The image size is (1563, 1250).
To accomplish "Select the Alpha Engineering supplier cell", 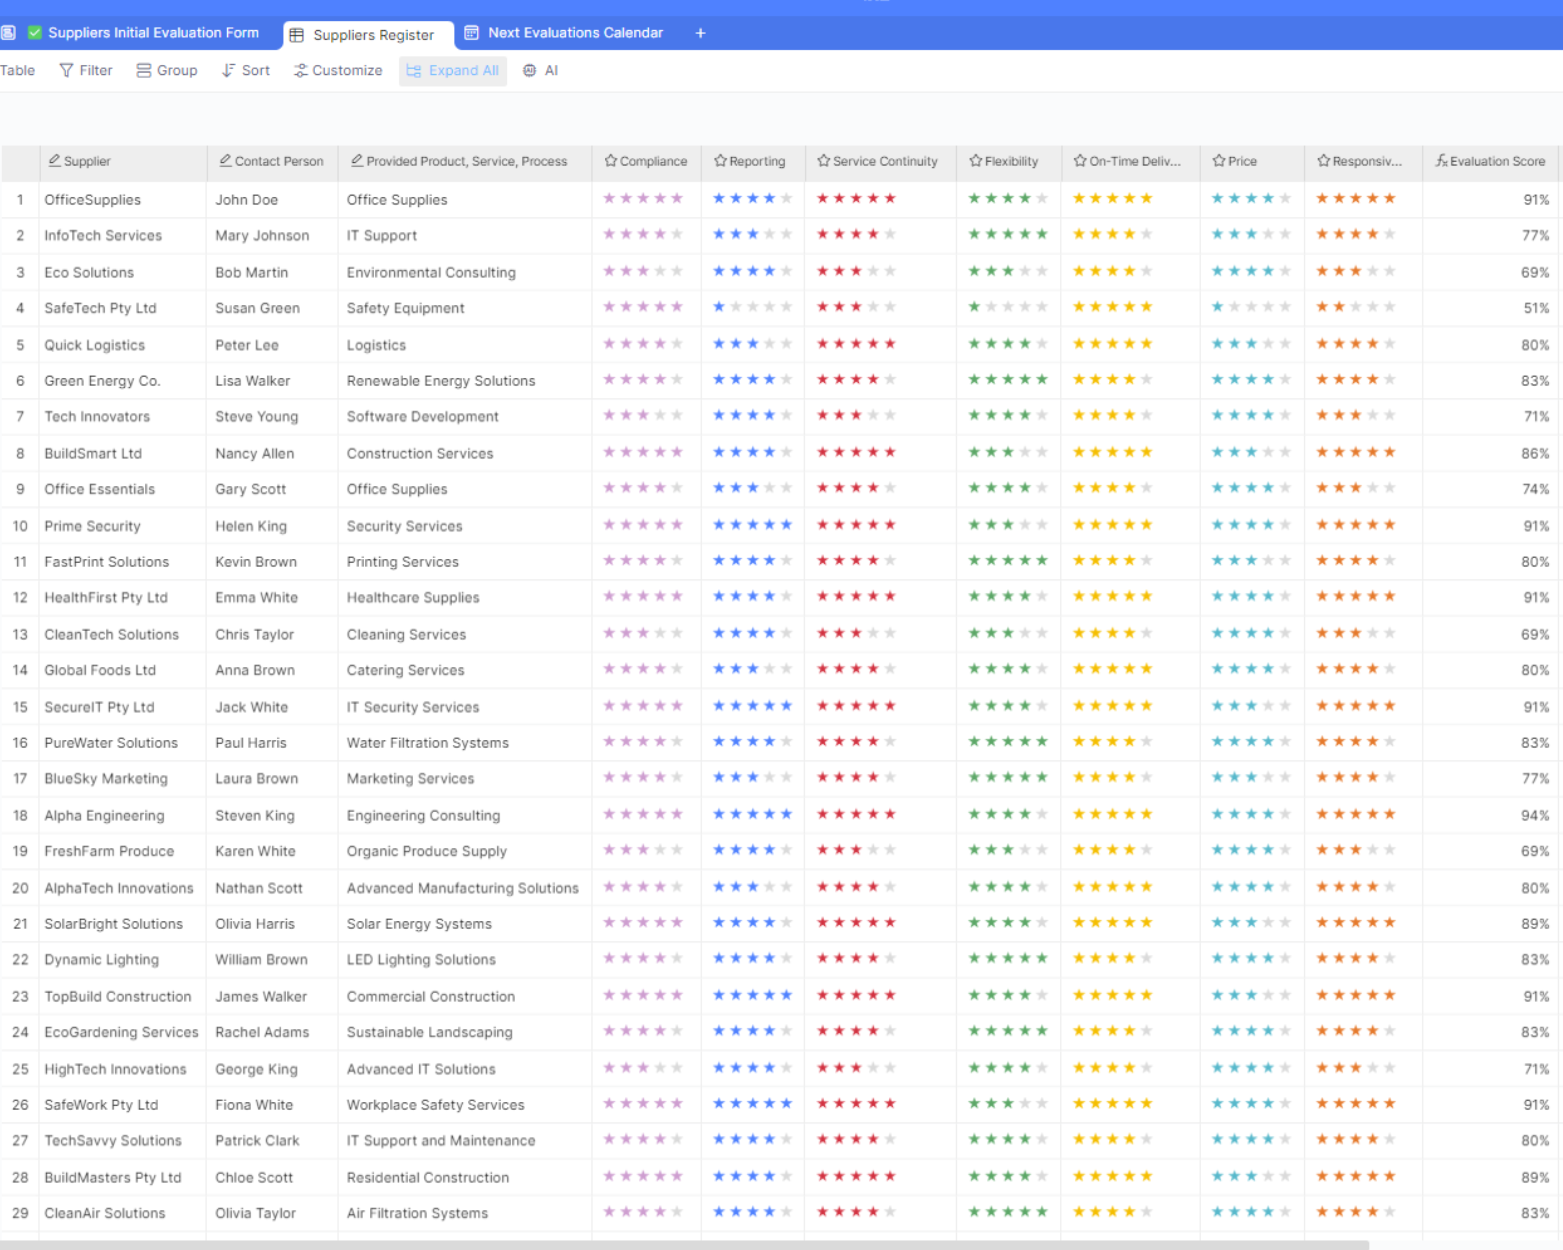I will [x=104, y=816].
